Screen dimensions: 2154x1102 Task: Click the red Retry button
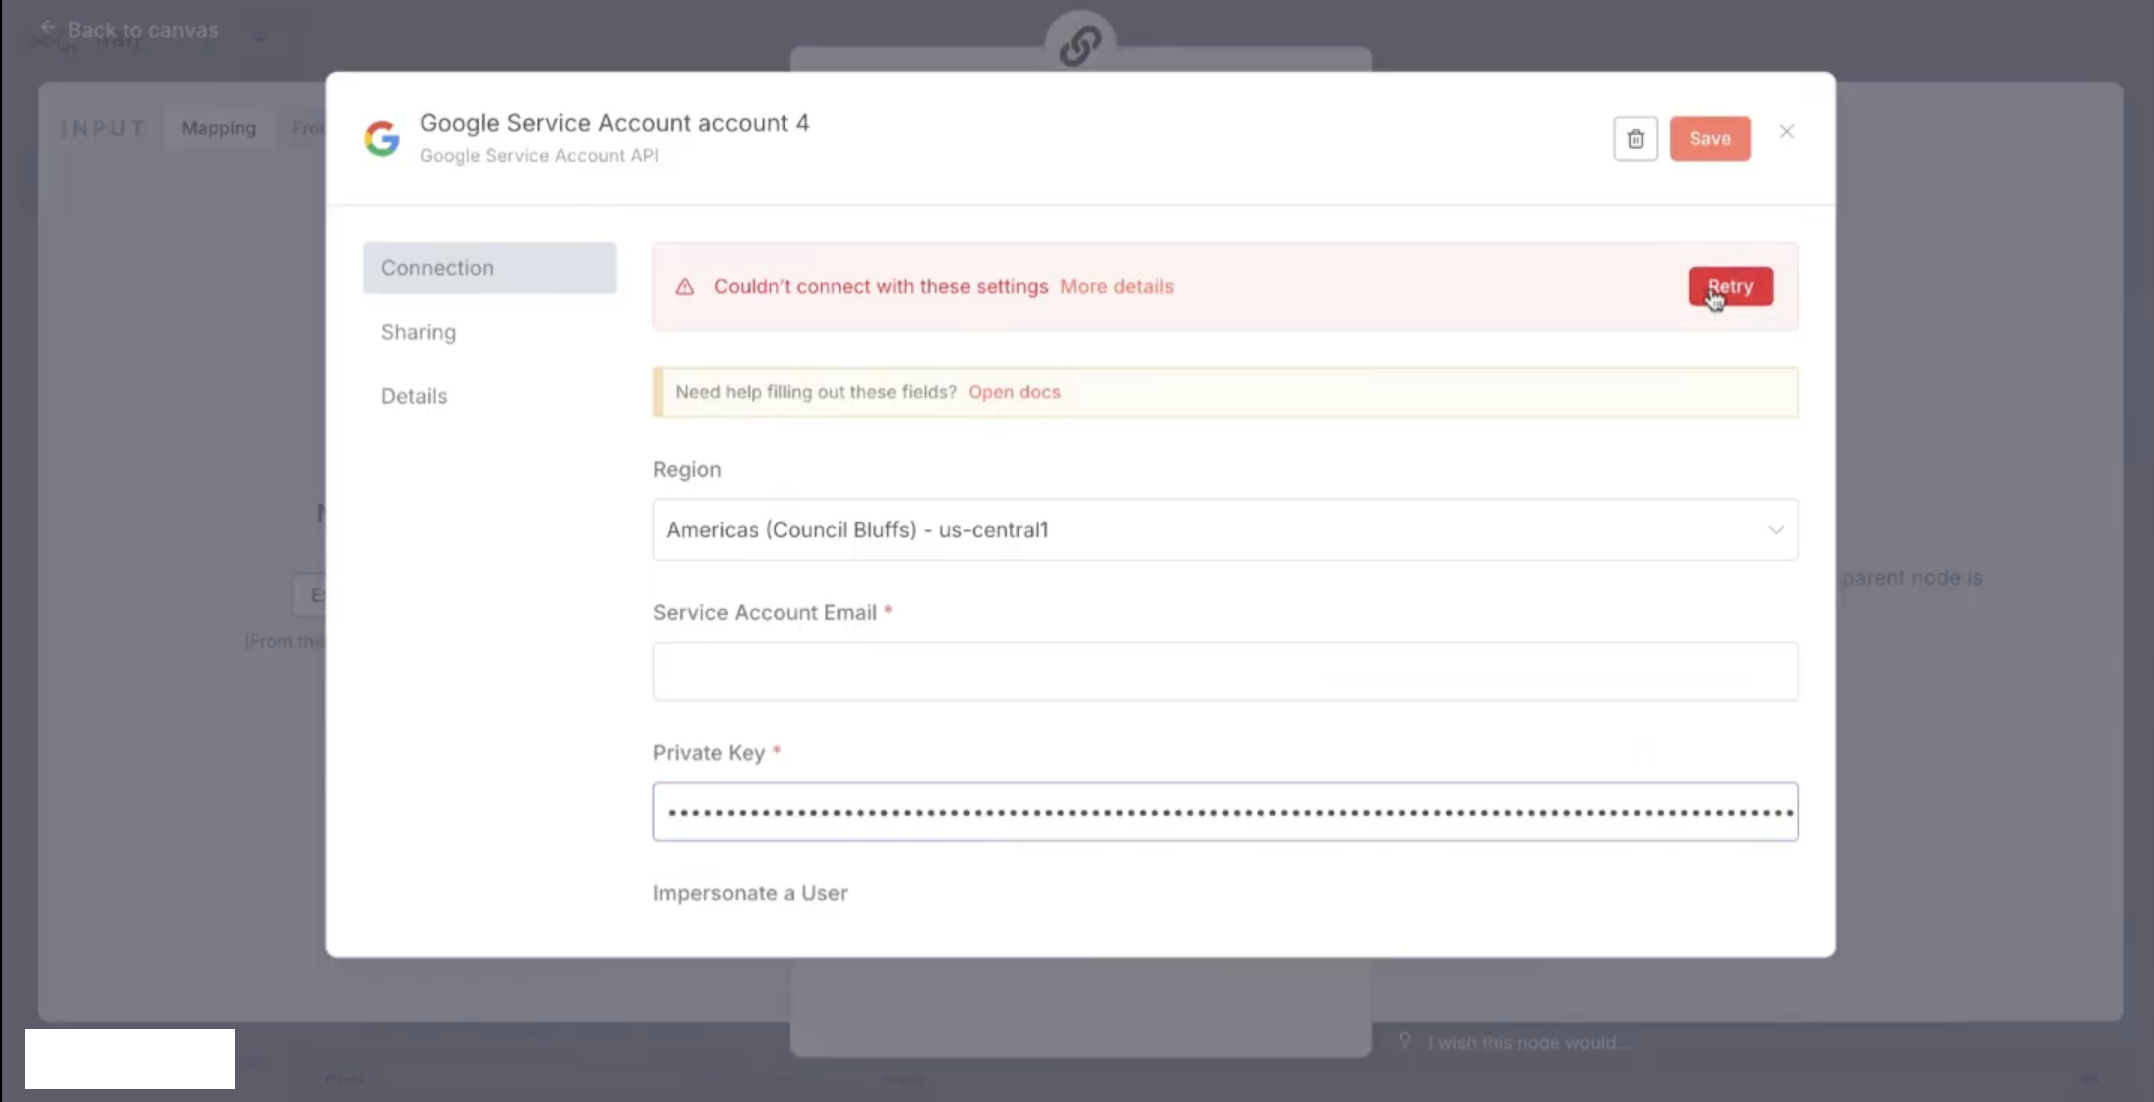pos(1730,287)
